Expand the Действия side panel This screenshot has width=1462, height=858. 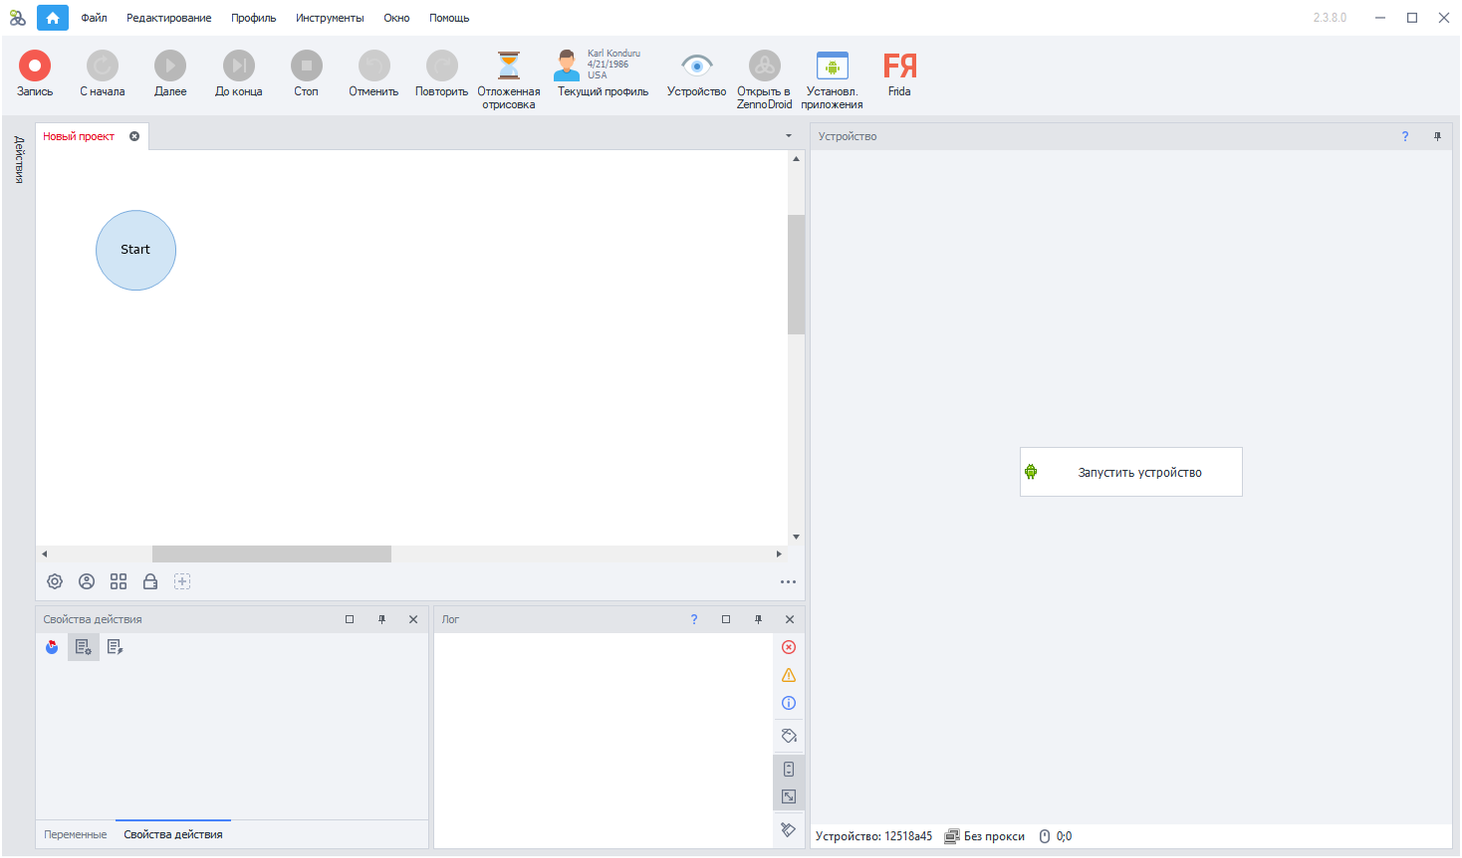(x=19, y=160)
